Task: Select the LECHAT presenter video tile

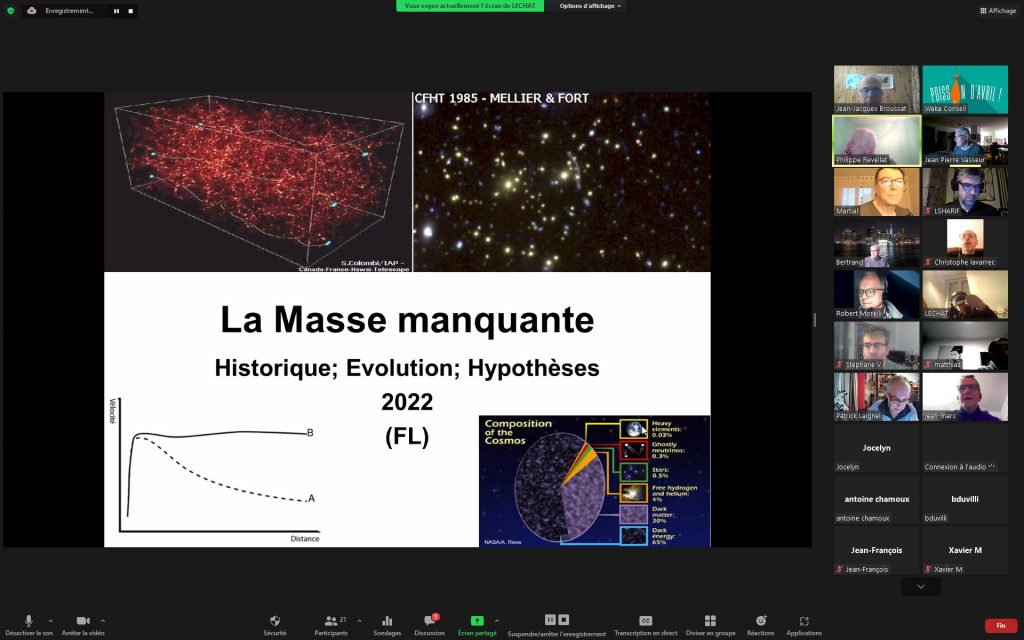Action: pos(965,295)
